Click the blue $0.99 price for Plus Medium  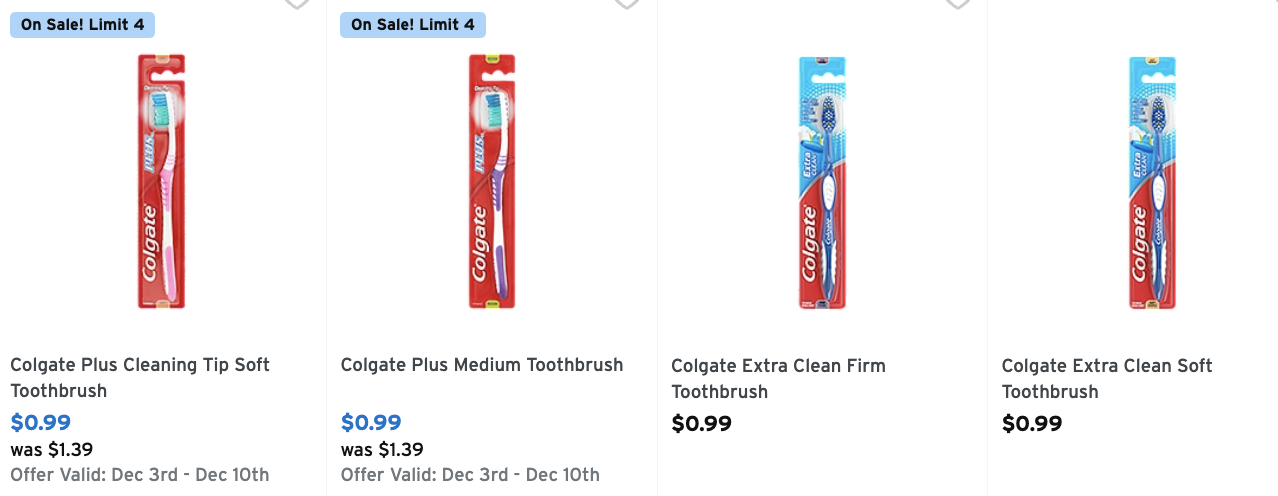(371, 423)
